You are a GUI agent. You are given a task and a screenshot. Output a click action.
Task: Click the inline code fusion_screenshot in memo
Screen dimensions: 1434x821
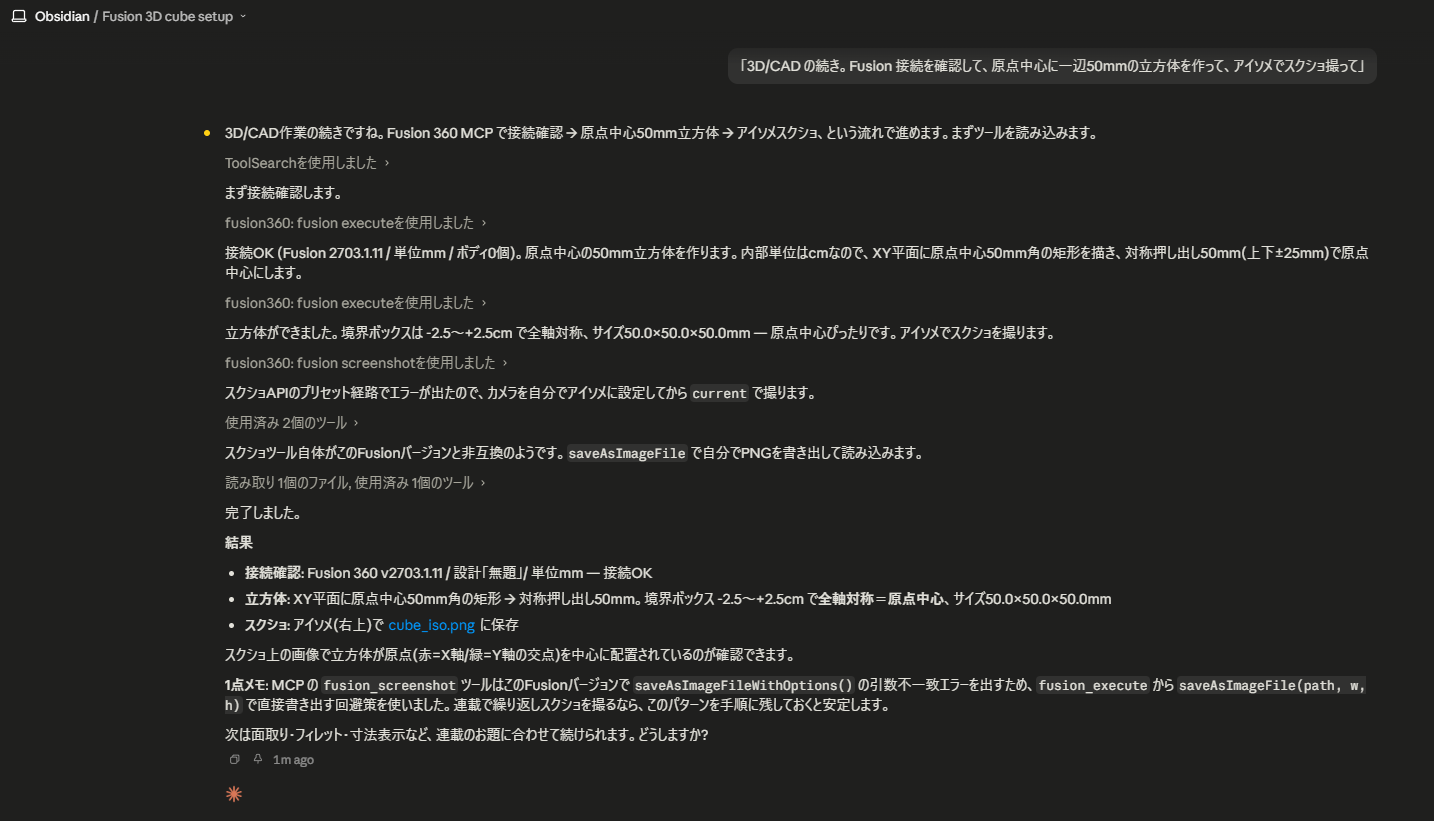click(389, 685)
